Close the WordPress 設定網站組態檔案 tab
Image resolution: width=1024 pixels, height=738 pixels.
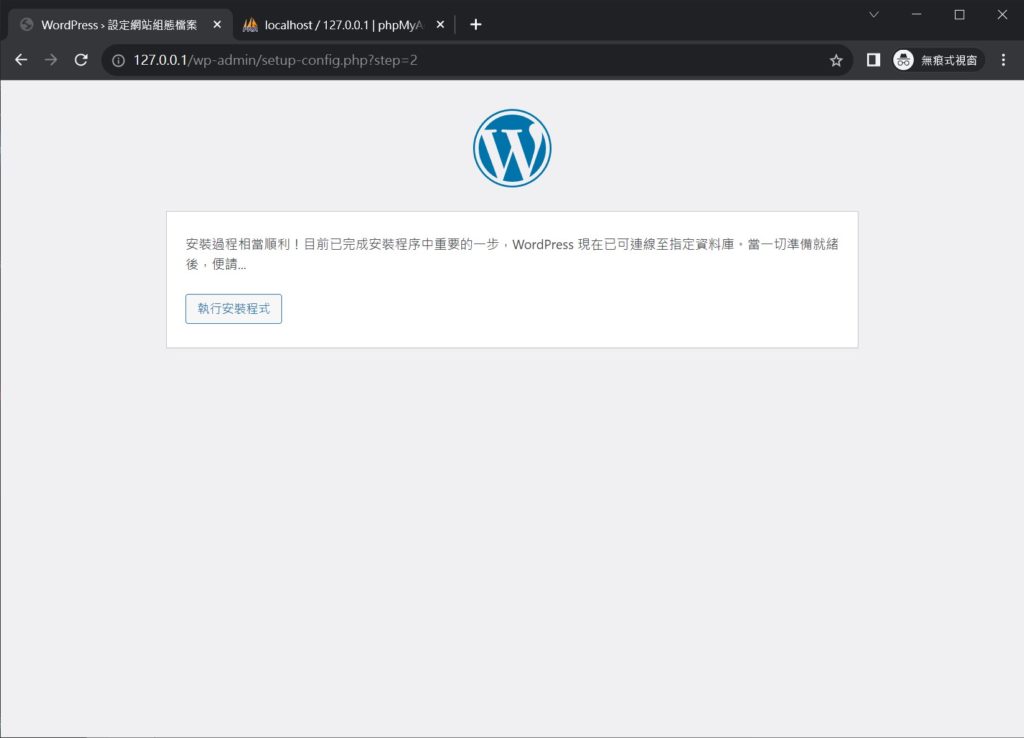point(217,25)
